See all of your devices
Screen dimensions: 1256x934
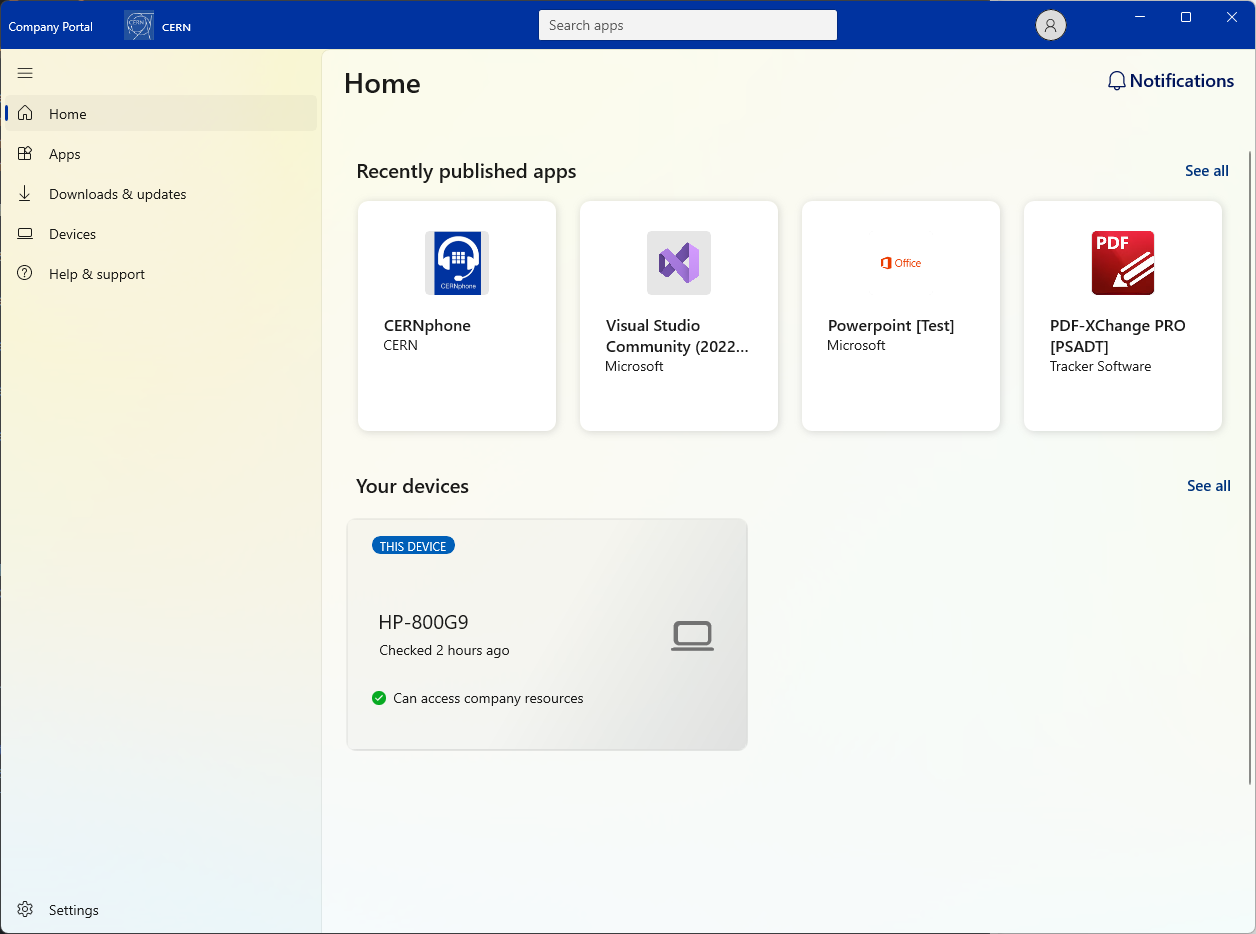pyautogui.click(x=1209, y=486)
